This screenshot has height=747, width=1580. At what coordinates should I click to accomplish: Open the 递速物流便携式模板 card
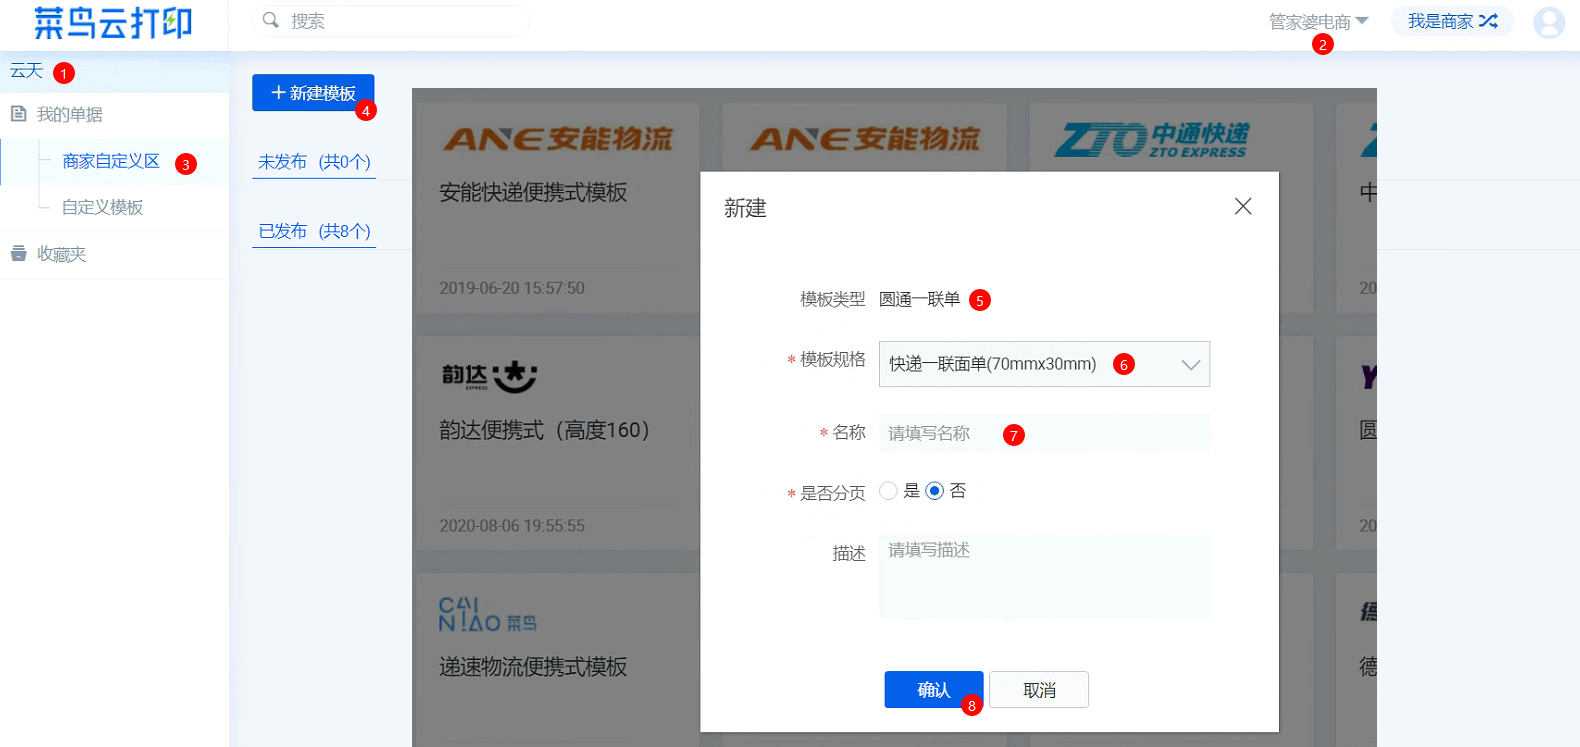pos(558,660)
